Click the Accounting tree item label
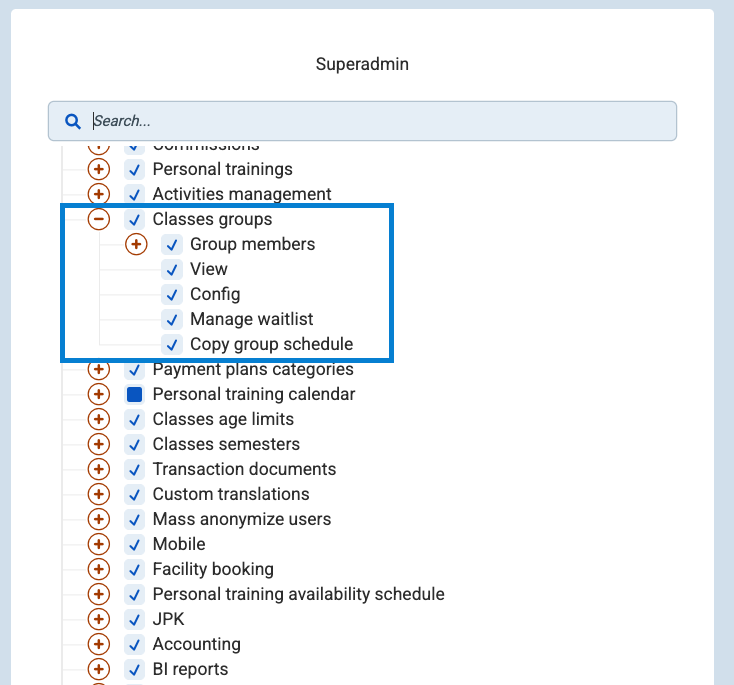Viewport: 734px width, 685px height. click(196, 644)
